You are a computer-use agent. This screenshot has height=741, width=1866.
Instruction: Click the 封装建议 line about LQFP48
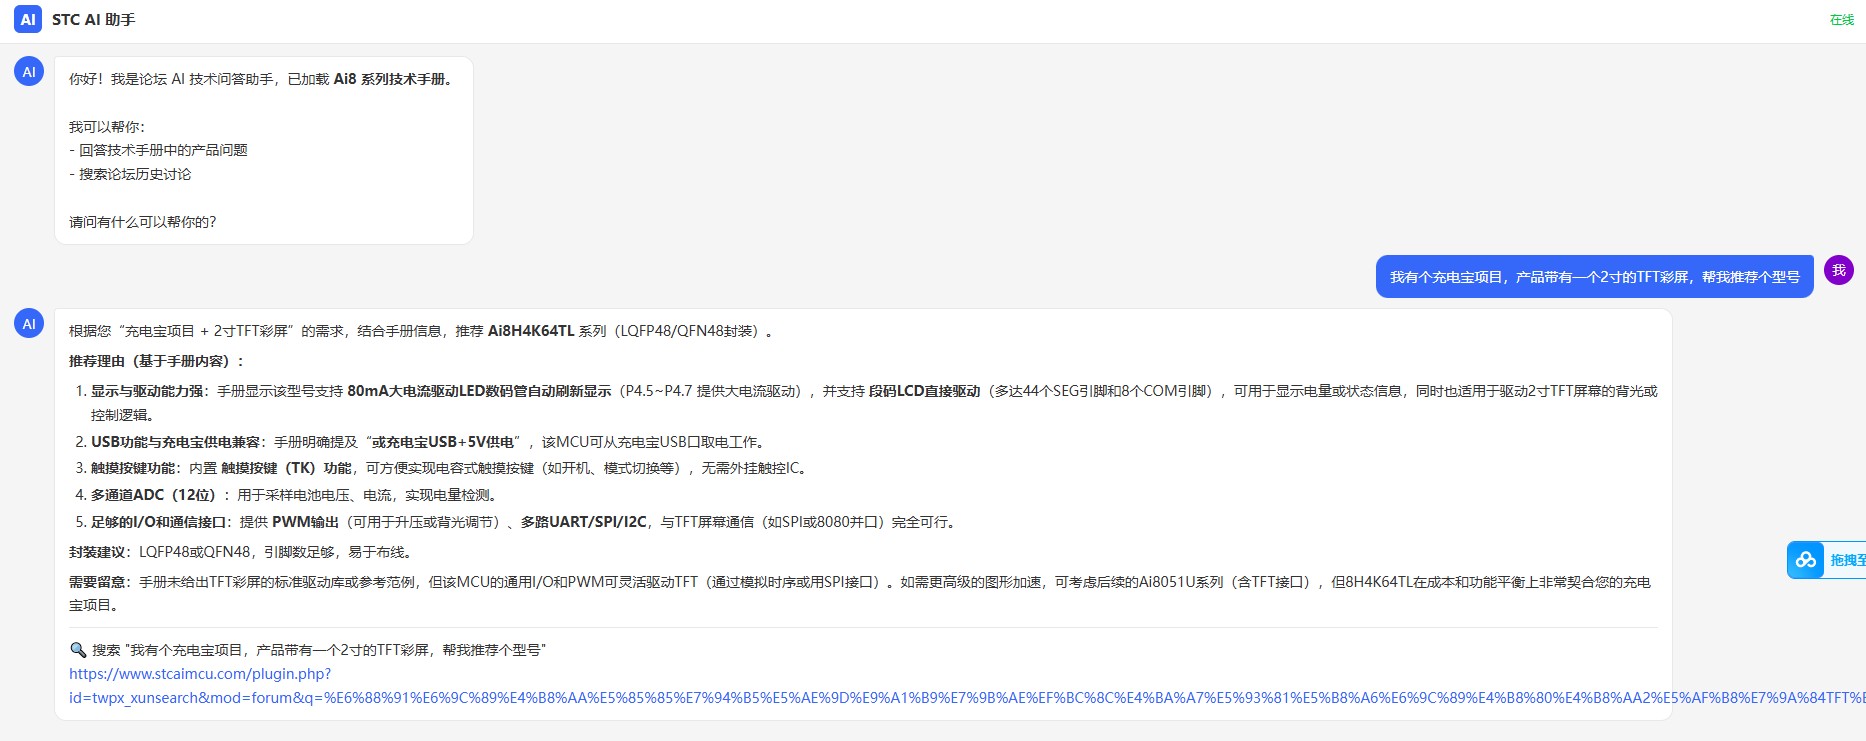(x=241, y=552)
